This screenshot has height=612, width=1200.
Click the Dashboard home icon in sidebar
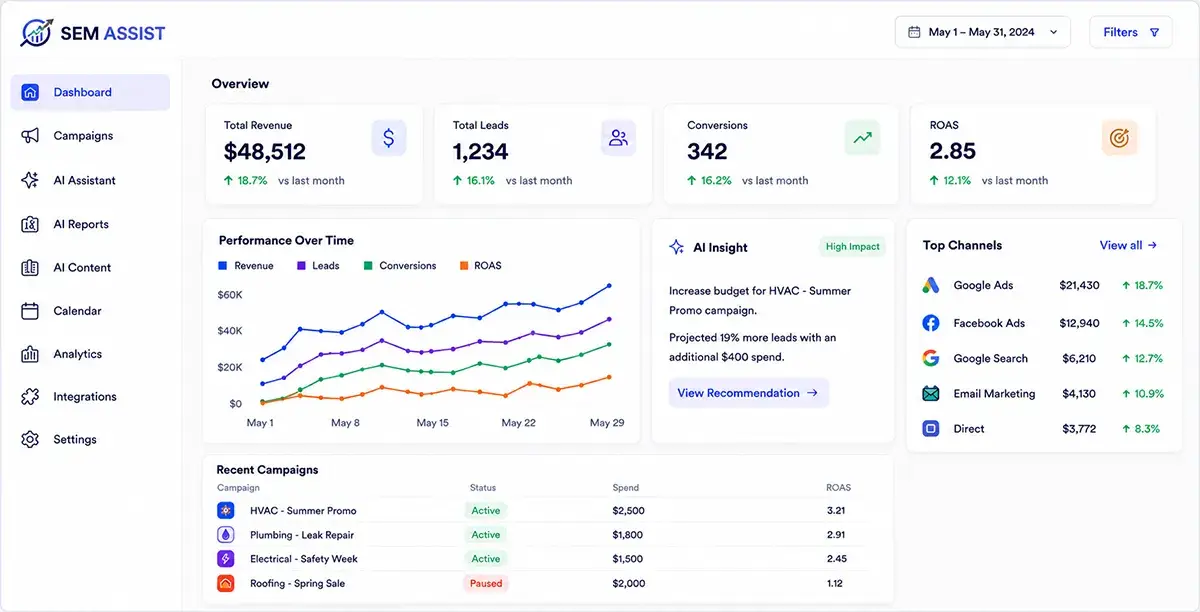[x=30, y=92]
